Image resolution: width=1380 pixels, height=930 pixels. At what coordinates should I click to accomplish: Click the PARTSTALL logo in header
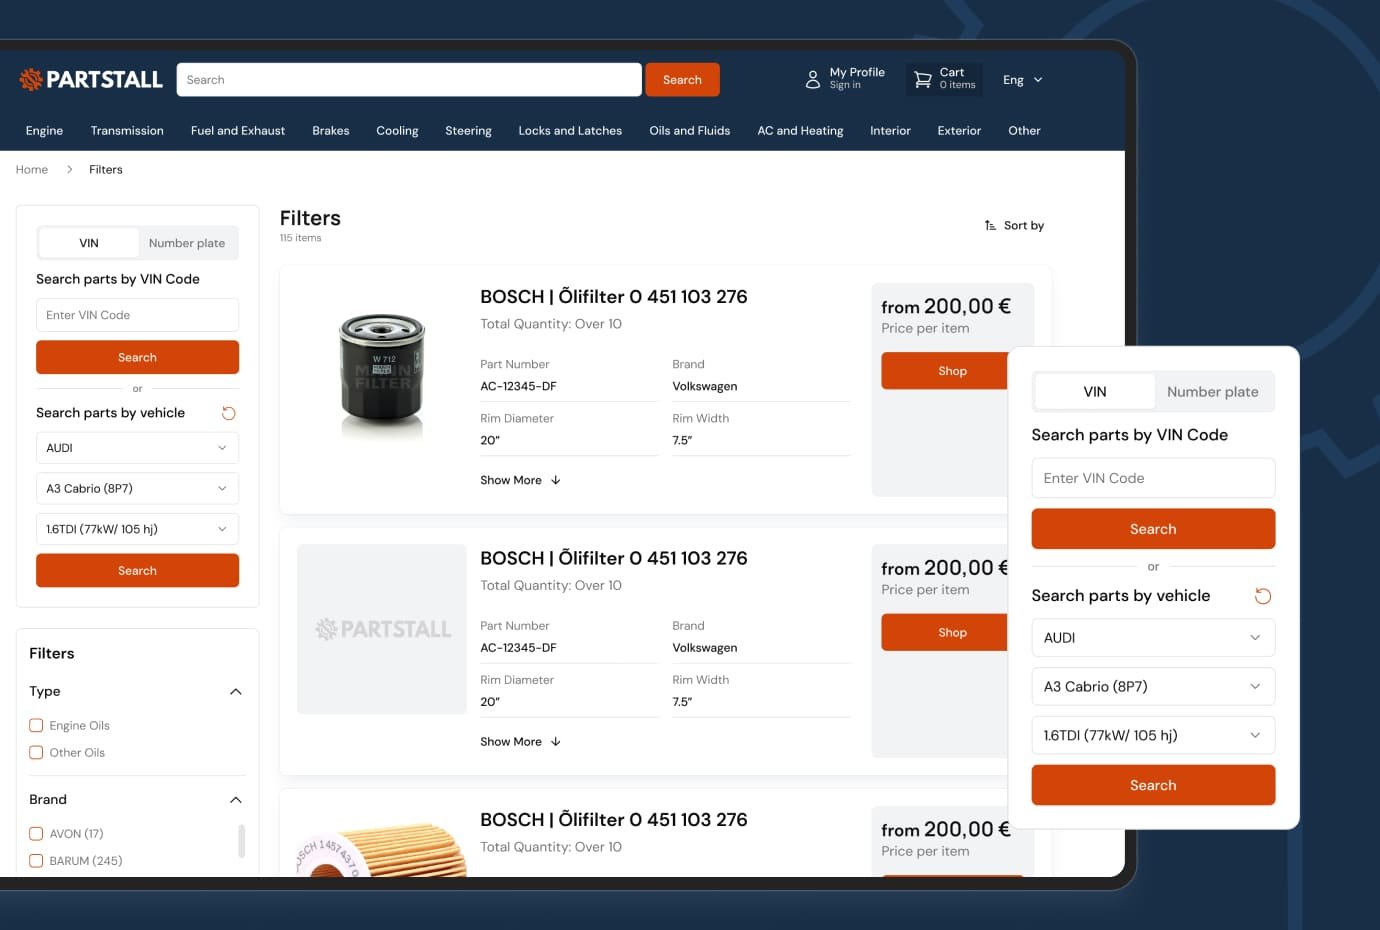(x=90, y=80)
